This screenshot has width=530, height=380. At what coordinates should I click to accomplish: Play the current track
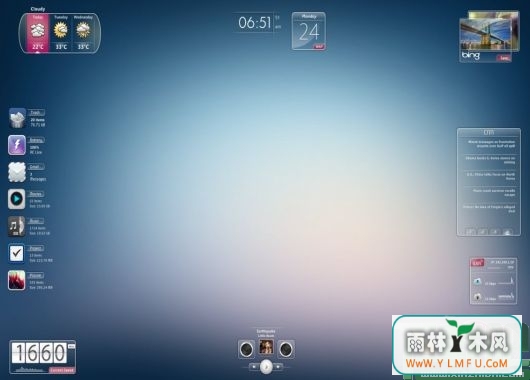pyautogui.click(x=266, y=367)
